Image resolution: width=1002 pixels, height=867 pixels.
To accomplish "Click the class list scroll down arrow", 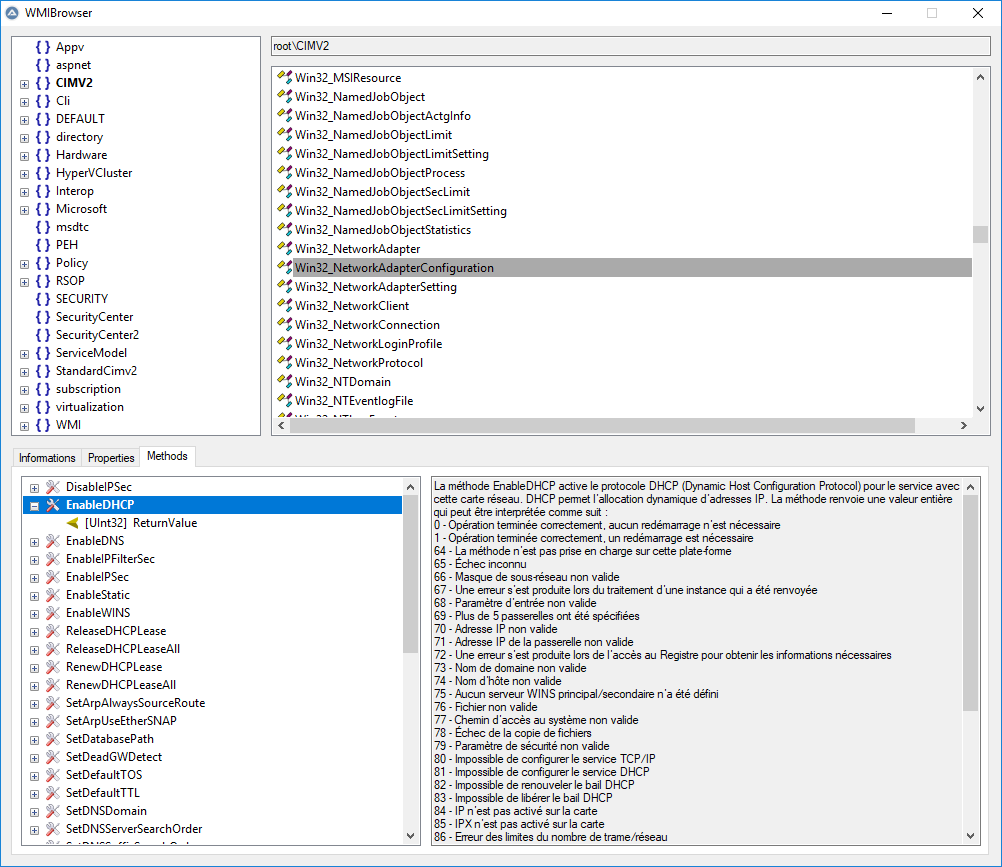I will [x=980, y=409].
